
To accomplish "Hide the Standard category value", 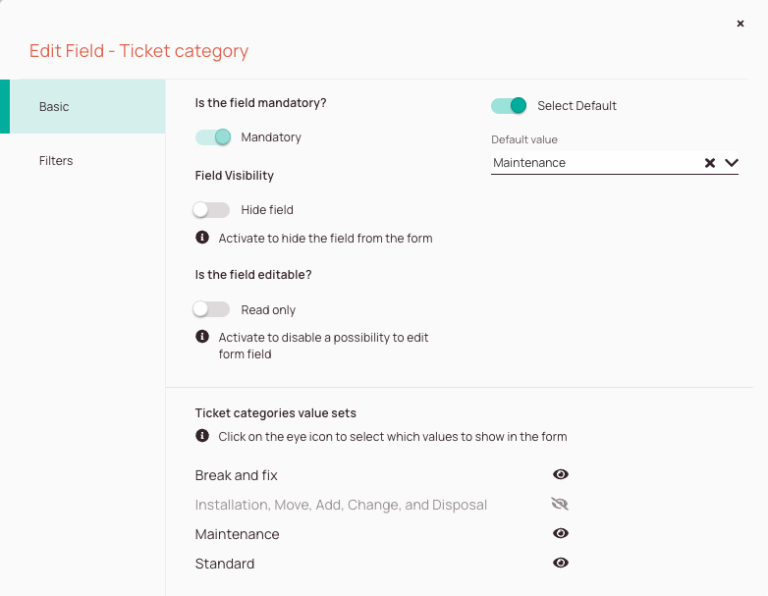I will tap(560, 563).
